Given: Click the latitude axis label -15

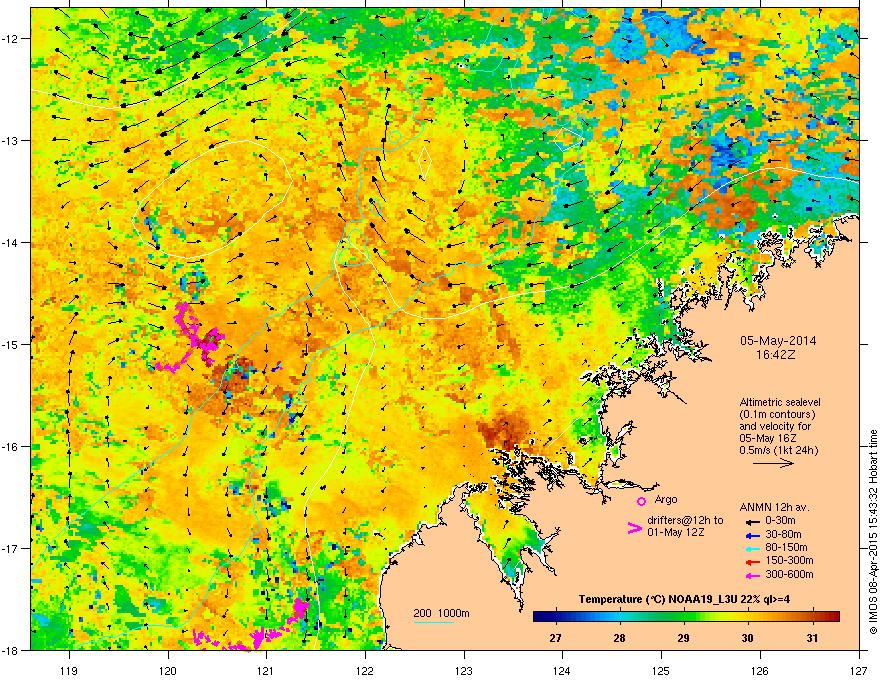Looking at the screenshot, I should tap(10, 344).
